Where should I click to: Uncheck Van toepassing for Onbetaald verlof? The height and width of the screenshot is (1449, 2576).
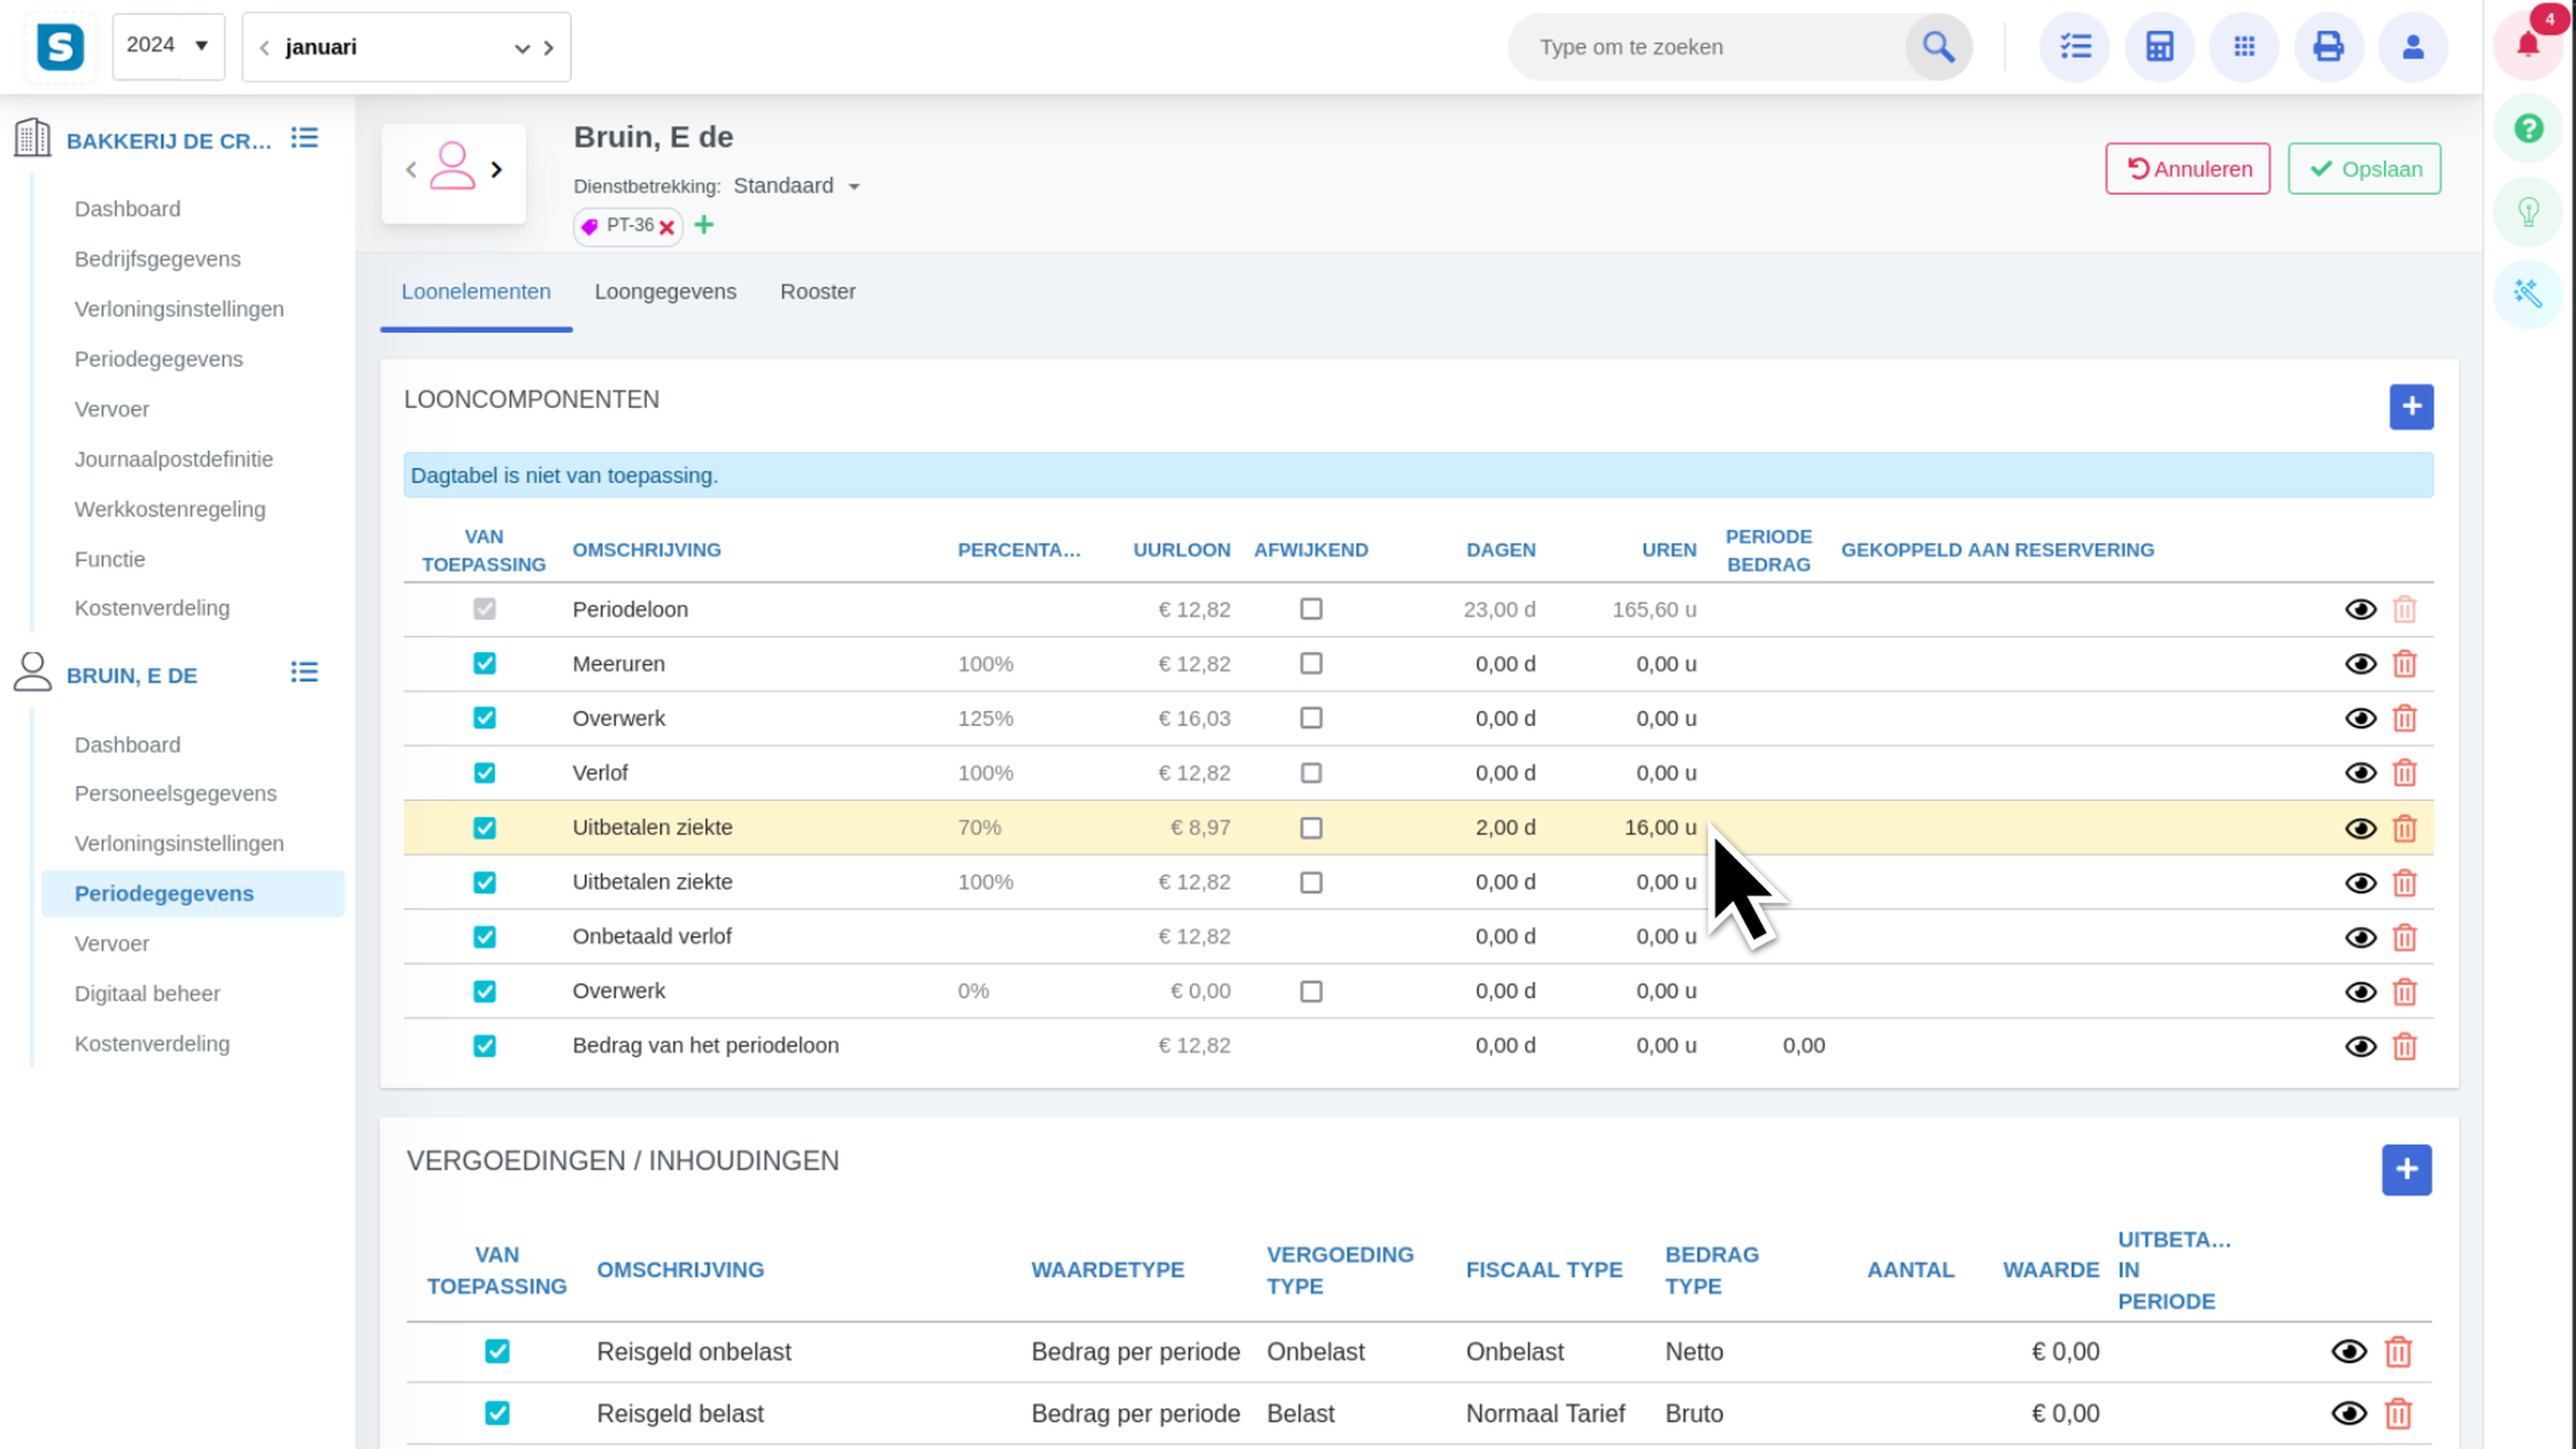pyautogui.click(x=484, y=937)
